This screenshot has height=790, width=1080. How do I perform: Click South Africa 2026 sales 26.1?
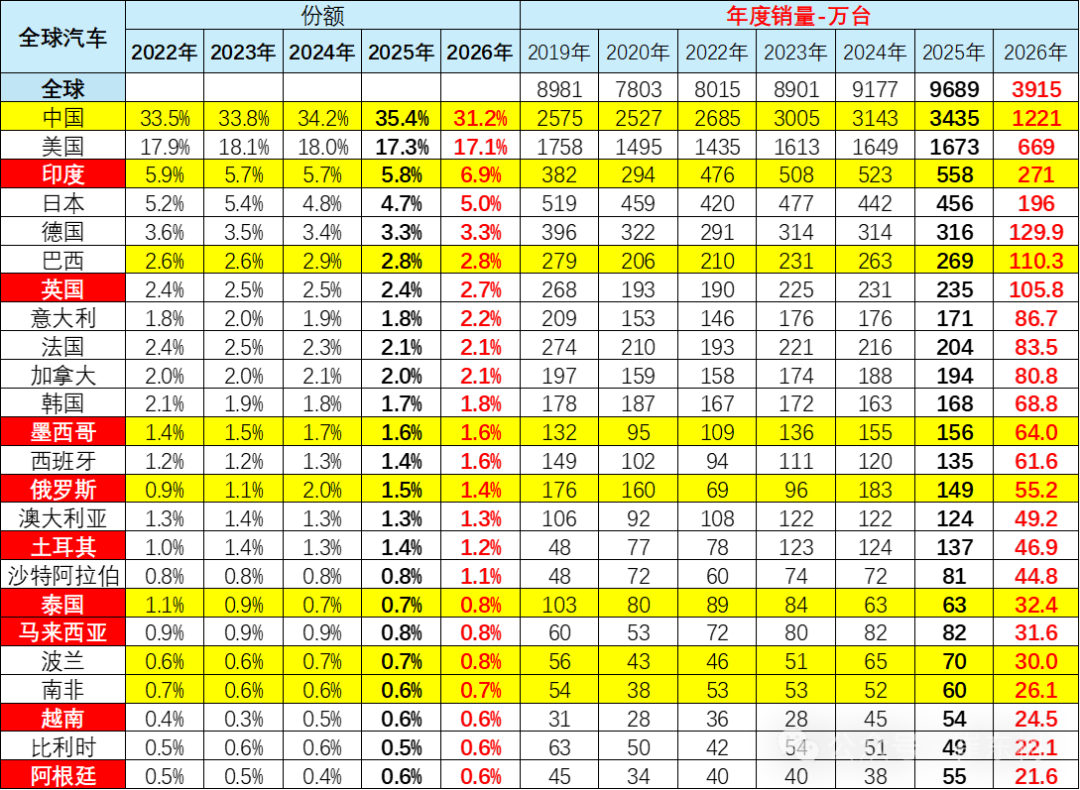tap(1036, 691)
